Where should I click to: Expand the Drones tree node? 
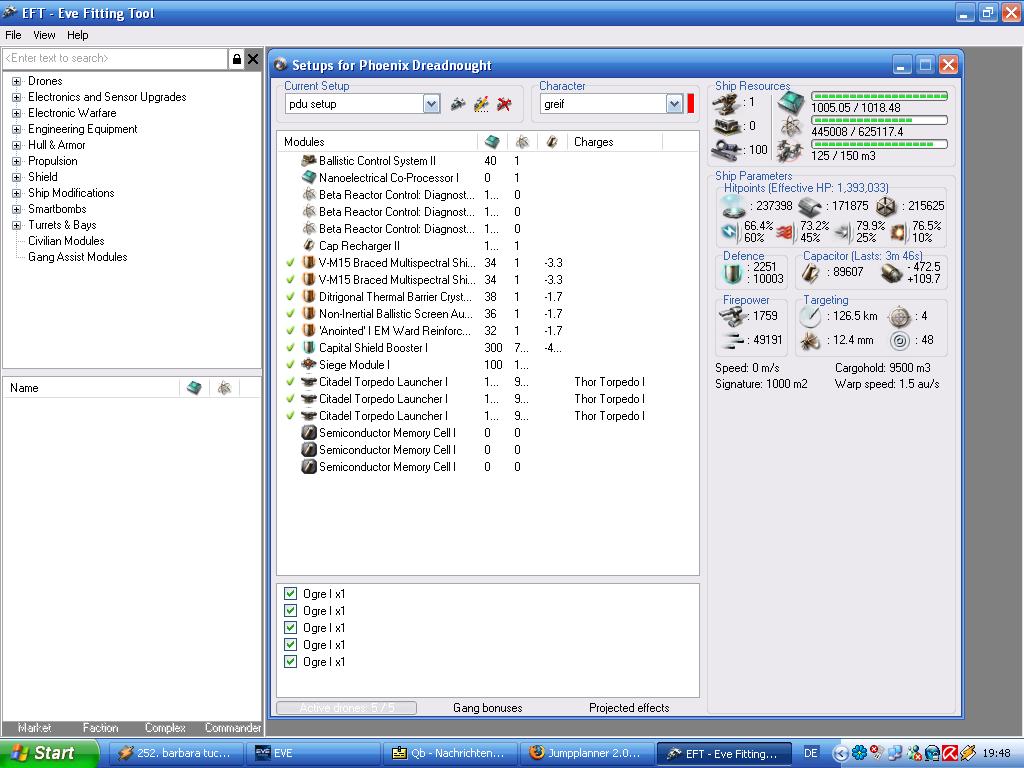click(x=16, y=82)
